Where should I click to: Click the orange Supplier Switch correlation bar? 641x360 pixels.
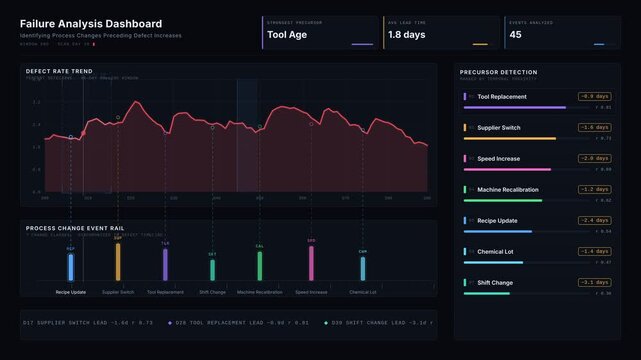pyautogui.click(x=510, y=139)
